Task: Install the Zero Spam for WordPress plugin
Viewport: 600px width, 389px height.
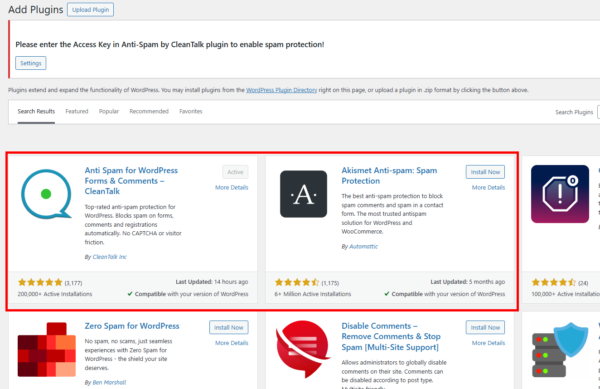Action: pyautogui.click(x=229, y=327)
